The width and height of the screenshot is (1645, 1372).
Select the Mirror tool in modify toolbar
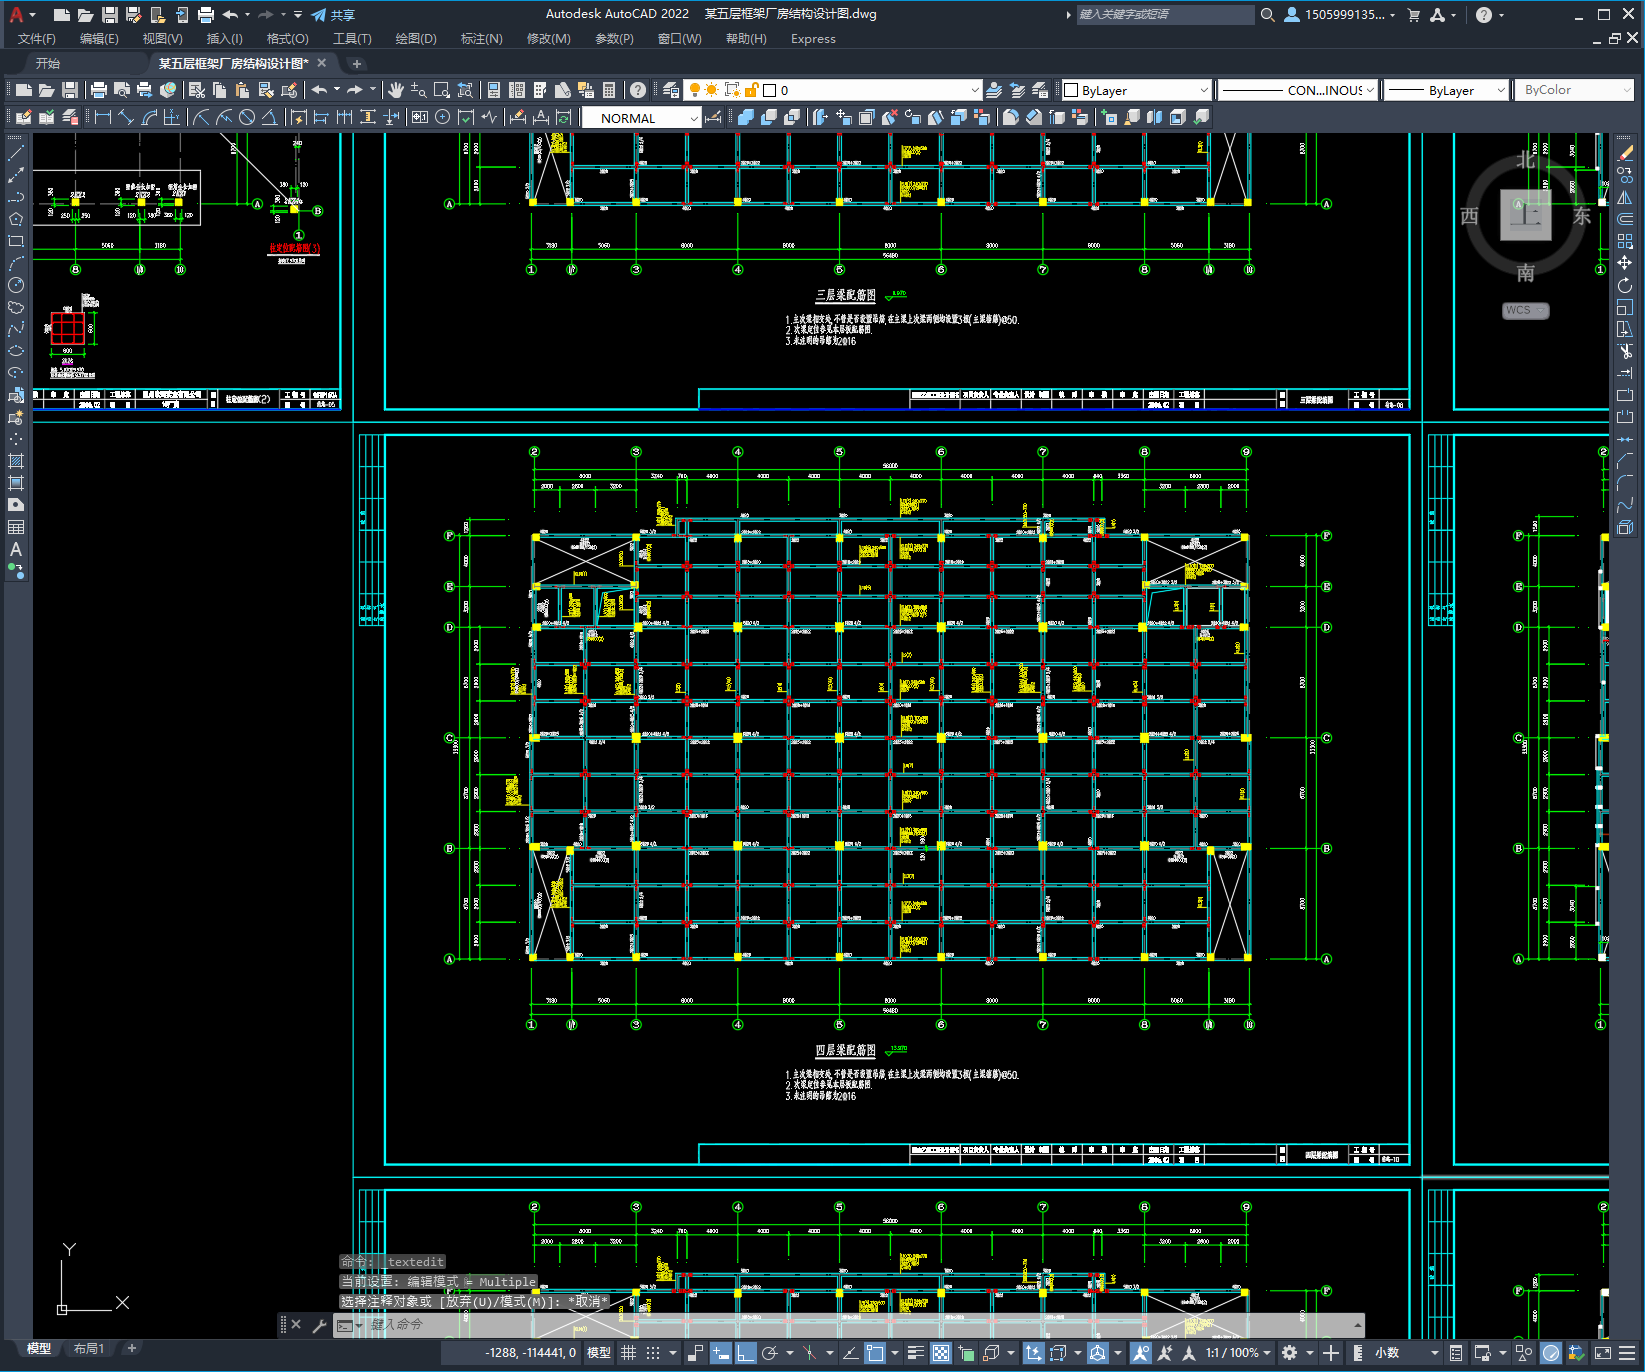(1625, 197)
